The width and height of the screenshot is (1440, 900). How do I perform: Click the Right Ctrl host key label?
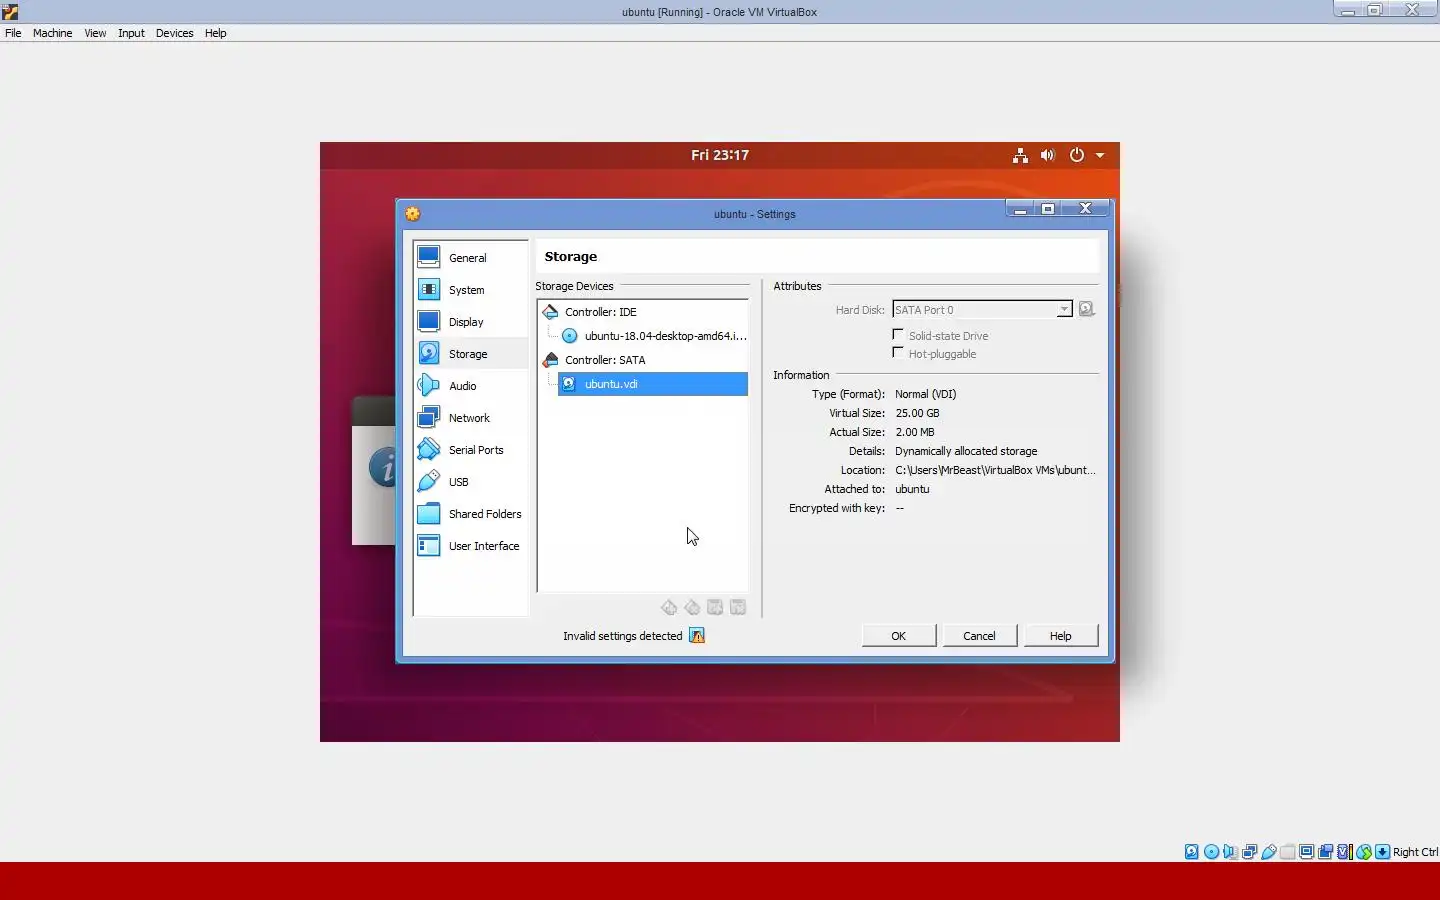coord(1415,852)
